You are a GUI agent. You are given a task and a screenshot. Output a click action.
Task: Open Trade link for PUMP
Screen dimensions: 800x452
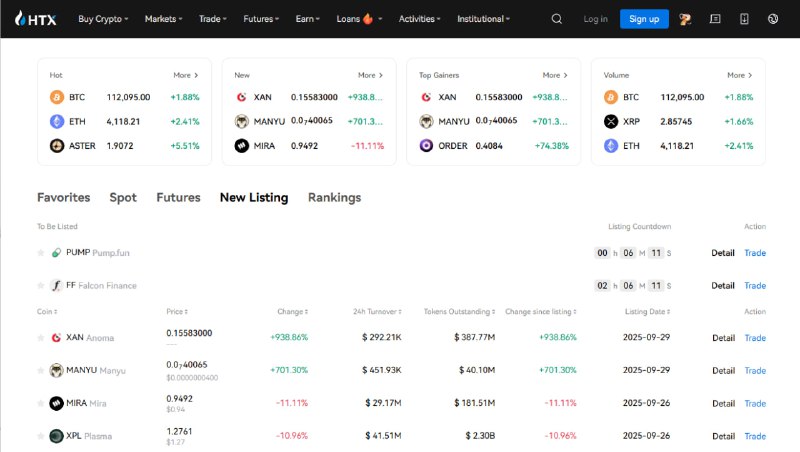point(755,253)
